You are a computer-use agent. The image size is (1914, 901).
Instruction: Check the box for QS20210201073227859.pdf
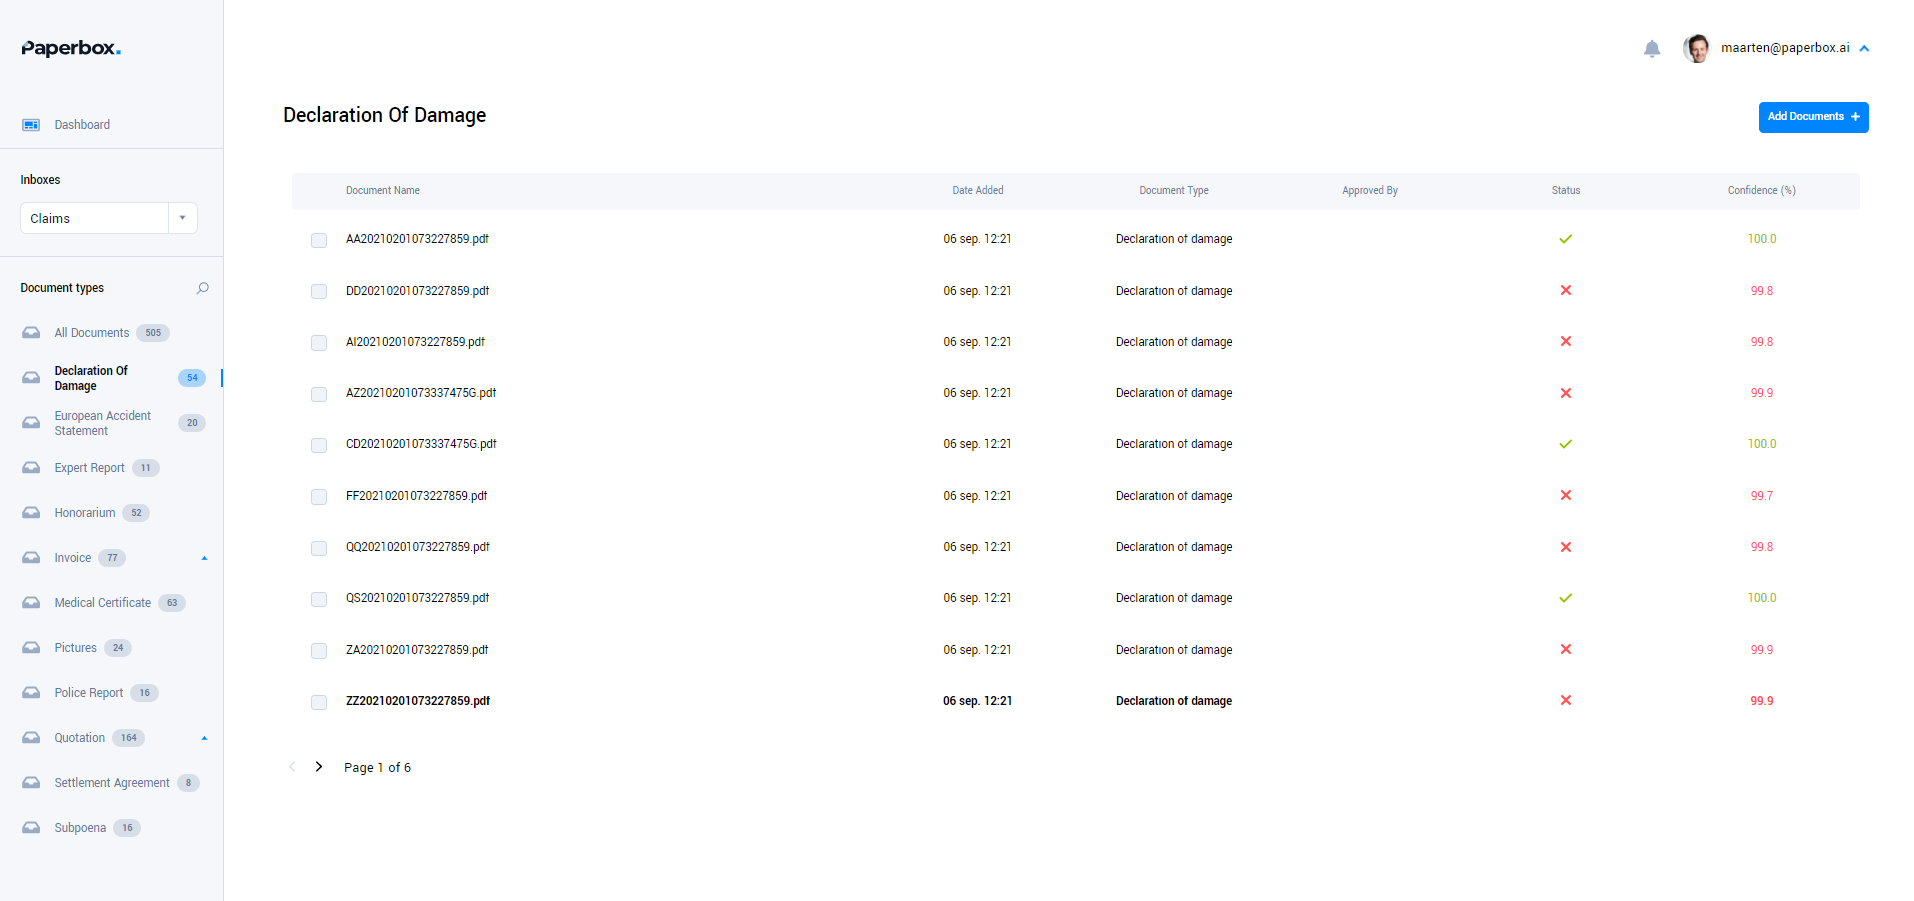point(319,599)
